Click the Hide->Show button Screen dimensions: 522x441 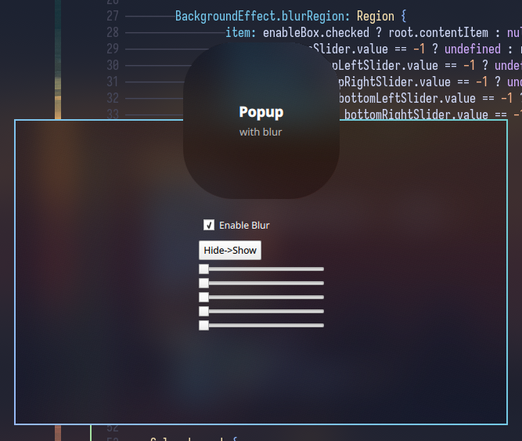click(x=230, y=250)
